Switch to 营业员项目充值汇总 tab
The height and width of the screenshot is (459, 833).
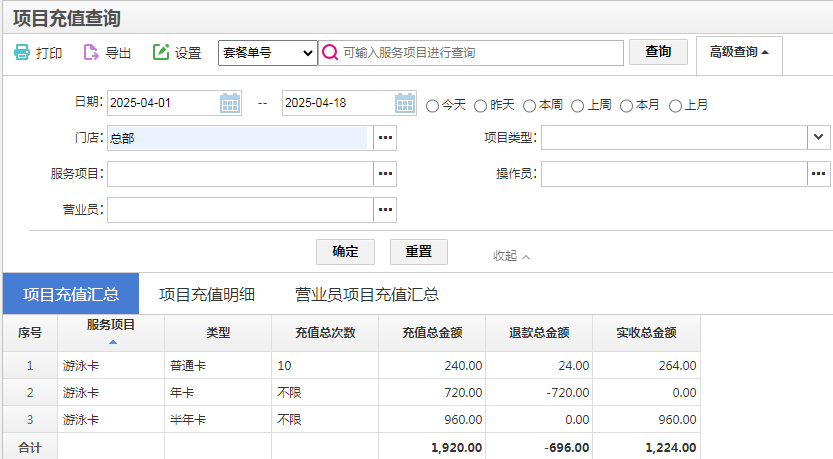tap(366, 294)
